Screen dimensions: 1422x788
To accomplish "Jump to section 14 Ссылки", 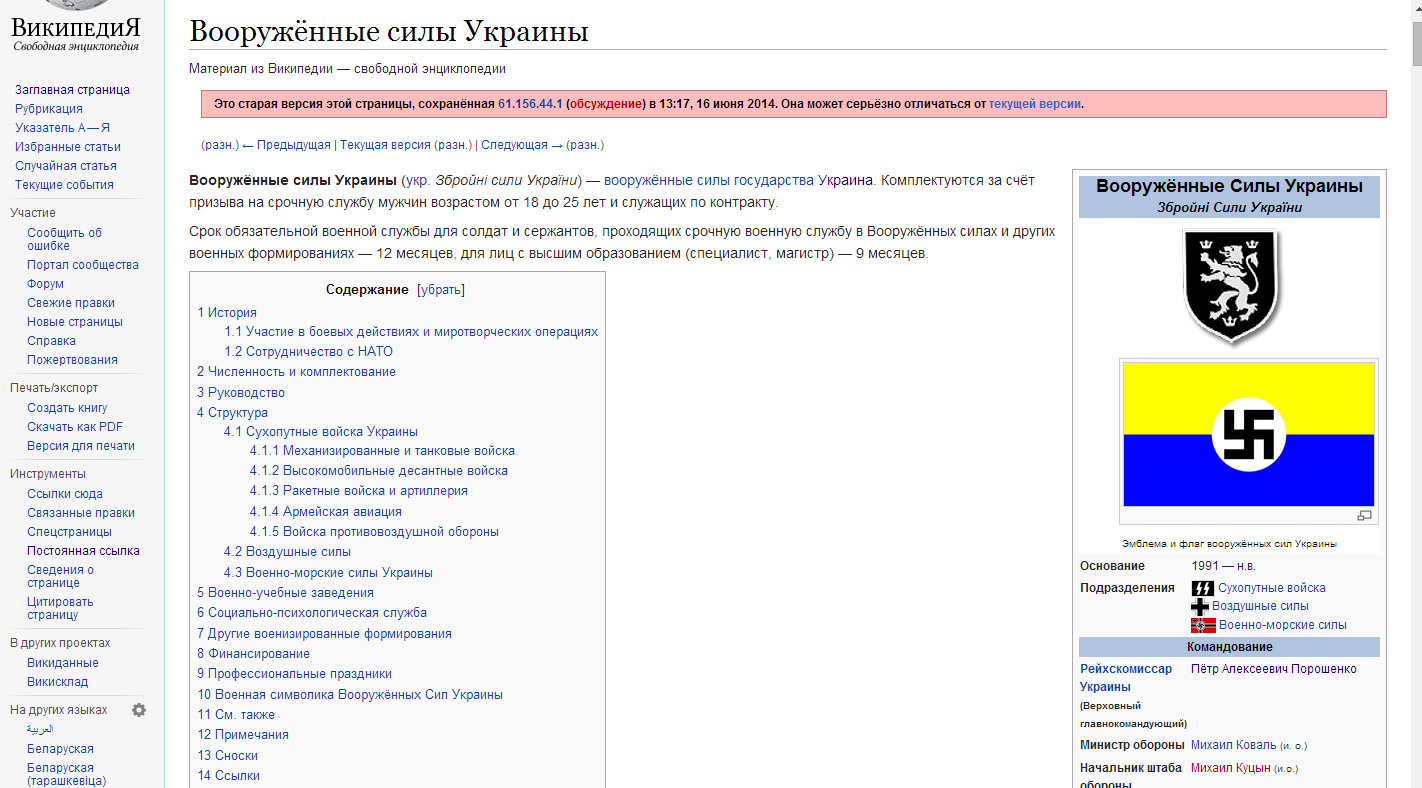I will pos(228,776).
